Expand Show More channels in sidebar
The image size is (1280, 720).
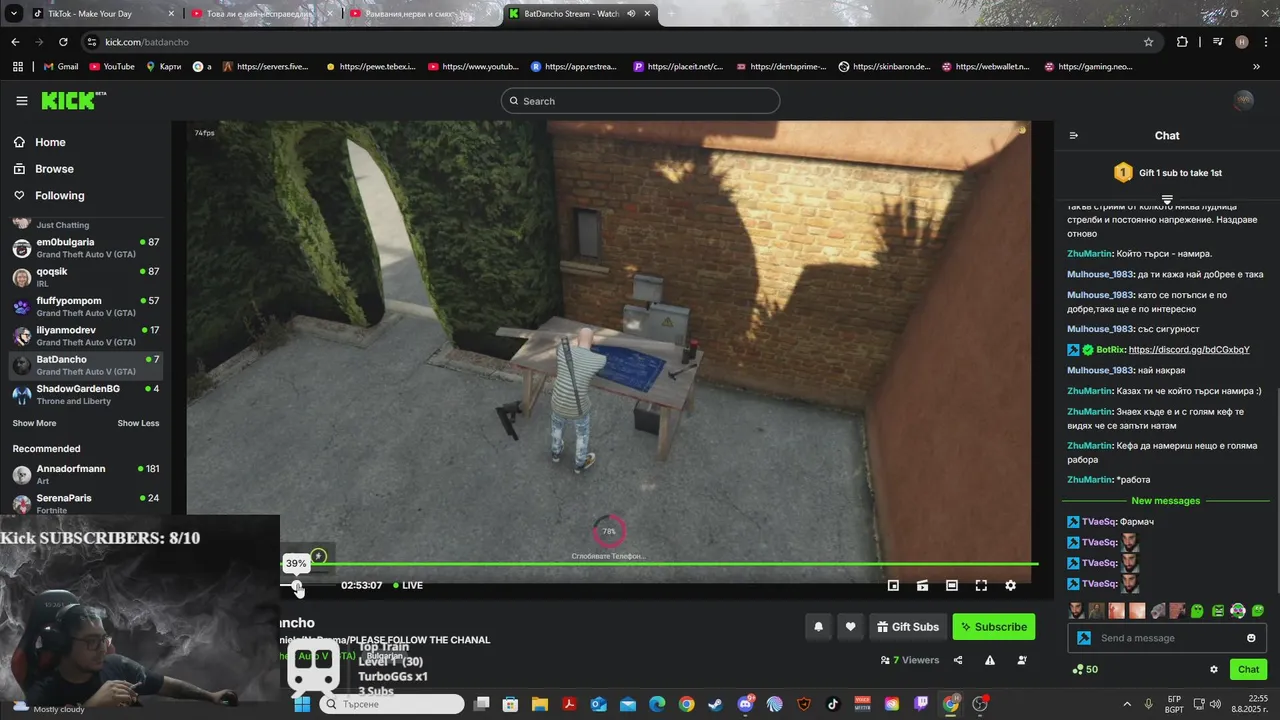(34, 423)
